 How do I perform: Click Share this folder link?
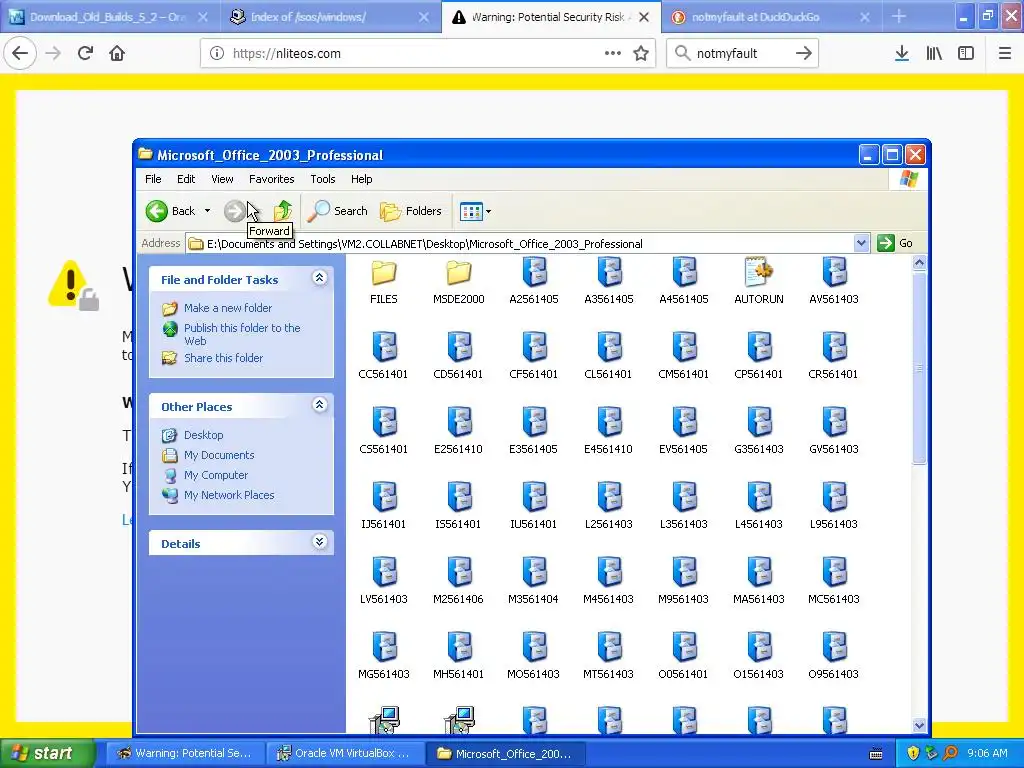[223, 358]
